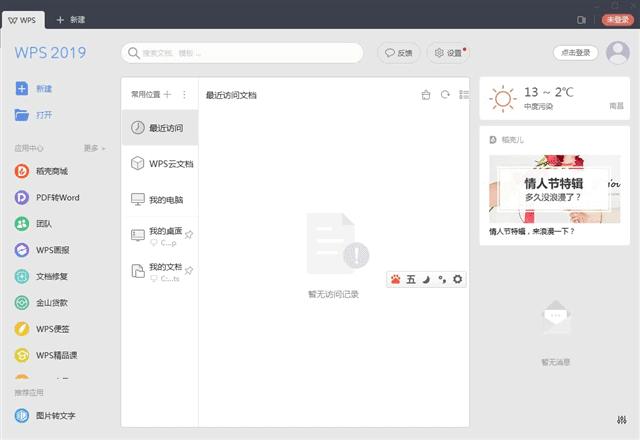Click the login pill button

click(x=576, y=53)
